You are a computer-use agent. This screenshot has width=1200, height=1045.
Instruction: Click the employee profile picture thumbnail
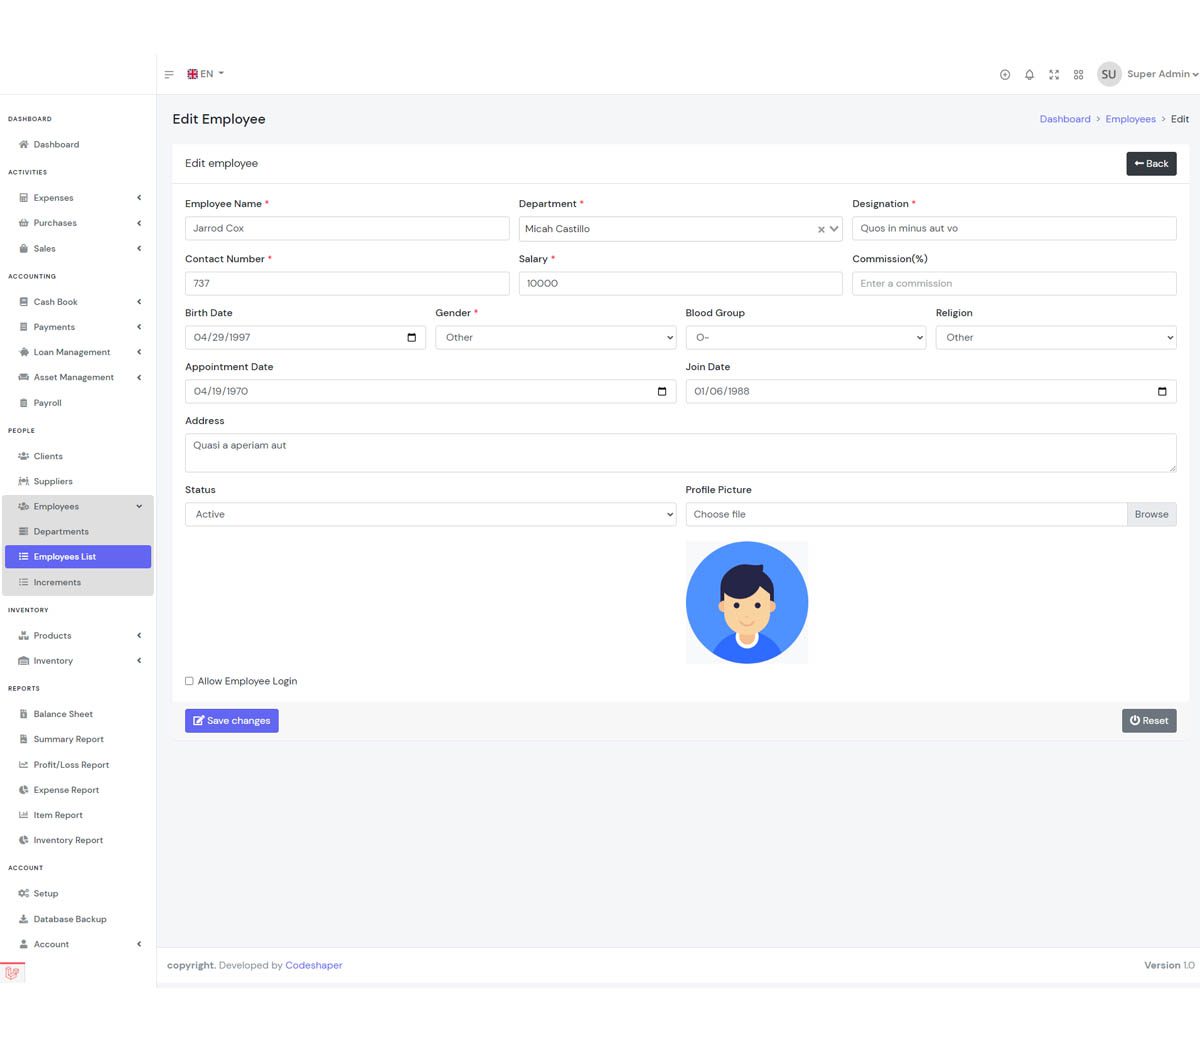[x=746, y=603]
